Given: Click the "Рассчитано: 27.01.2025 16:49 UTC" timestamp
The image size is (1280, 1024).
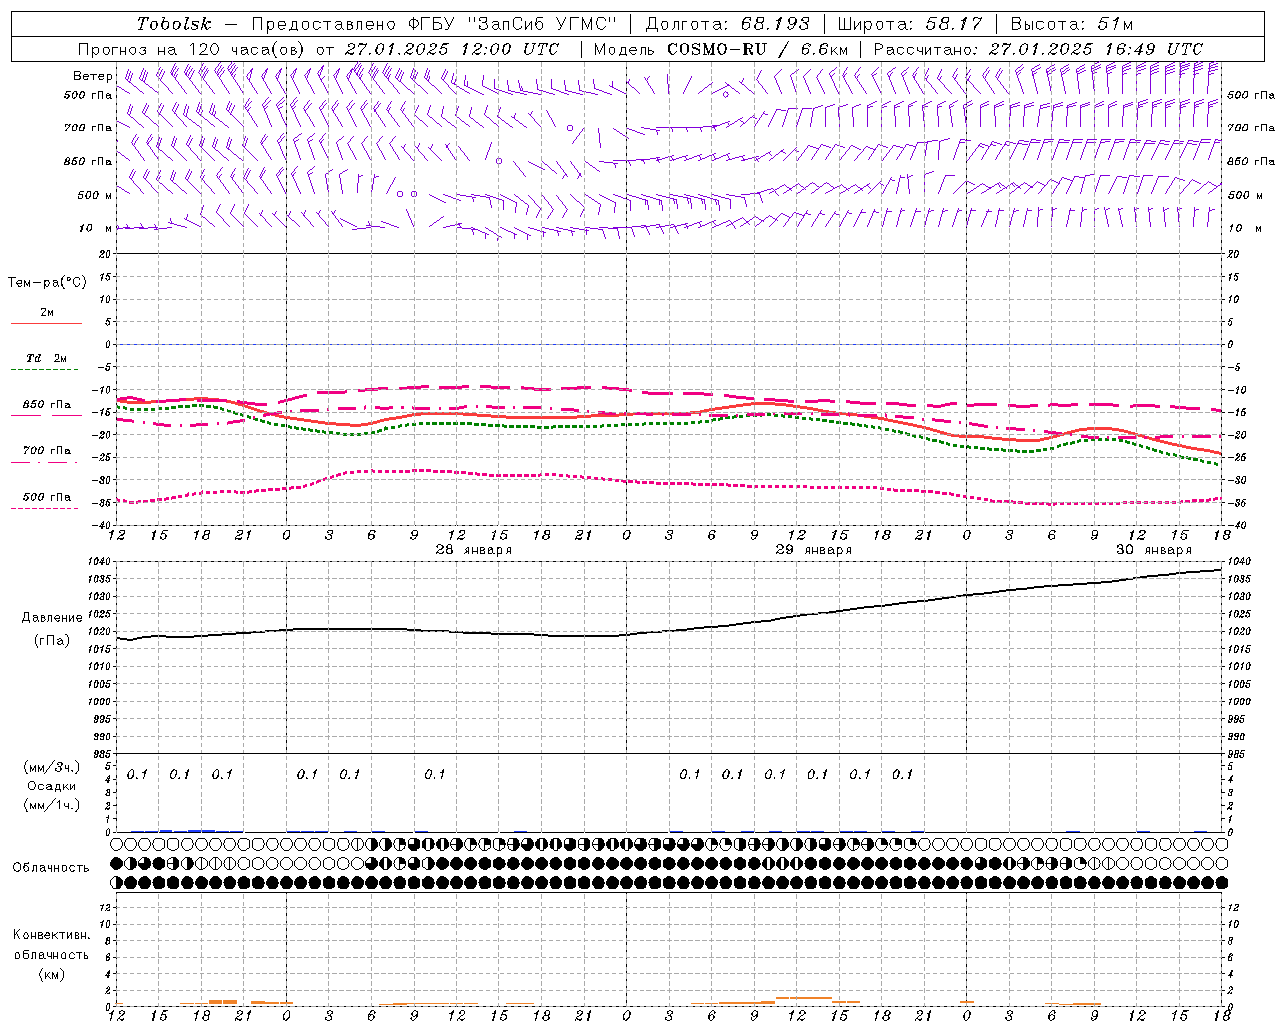Looking at the screenshot, I should point(1038,49).
